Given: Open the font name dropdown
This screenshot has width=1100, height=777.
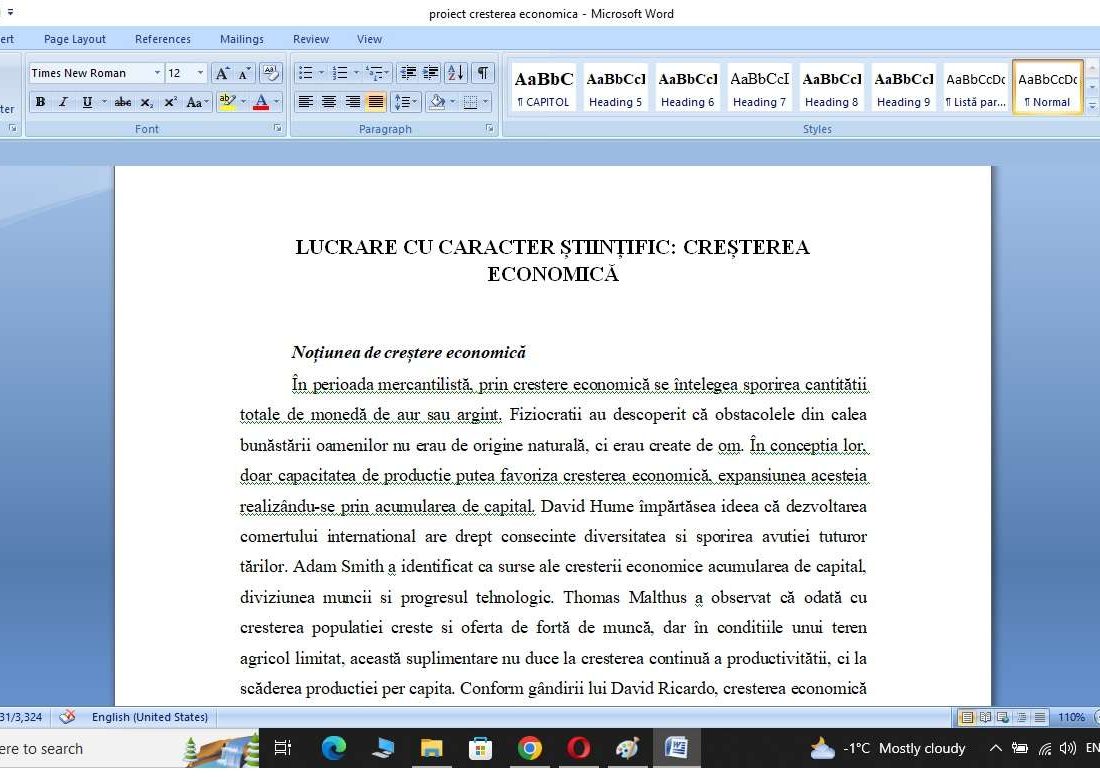Looking at the screenshot, I should (x=158, y=72).
